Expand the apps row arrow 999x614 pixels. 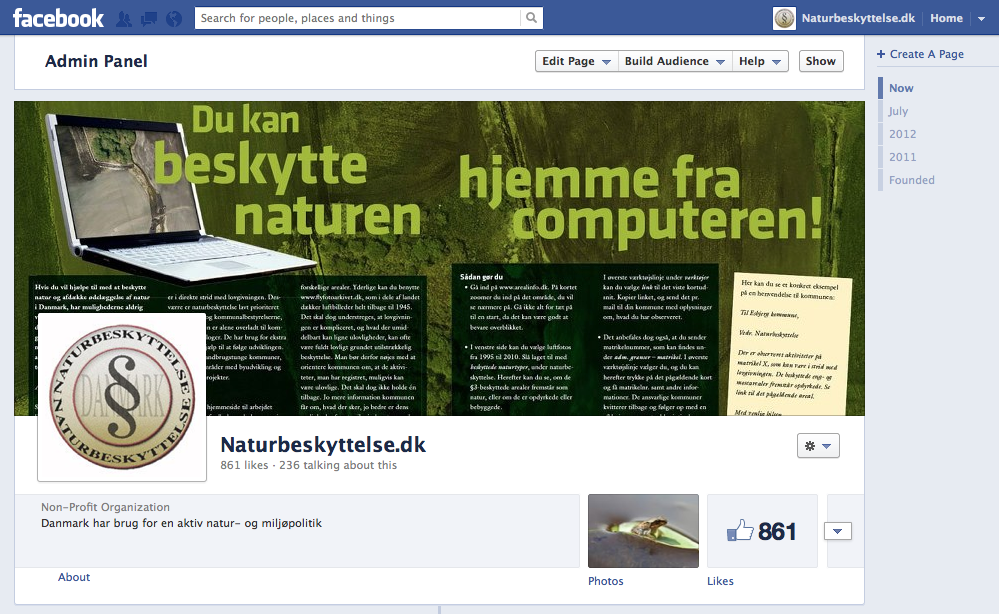(x=838, y=531)
